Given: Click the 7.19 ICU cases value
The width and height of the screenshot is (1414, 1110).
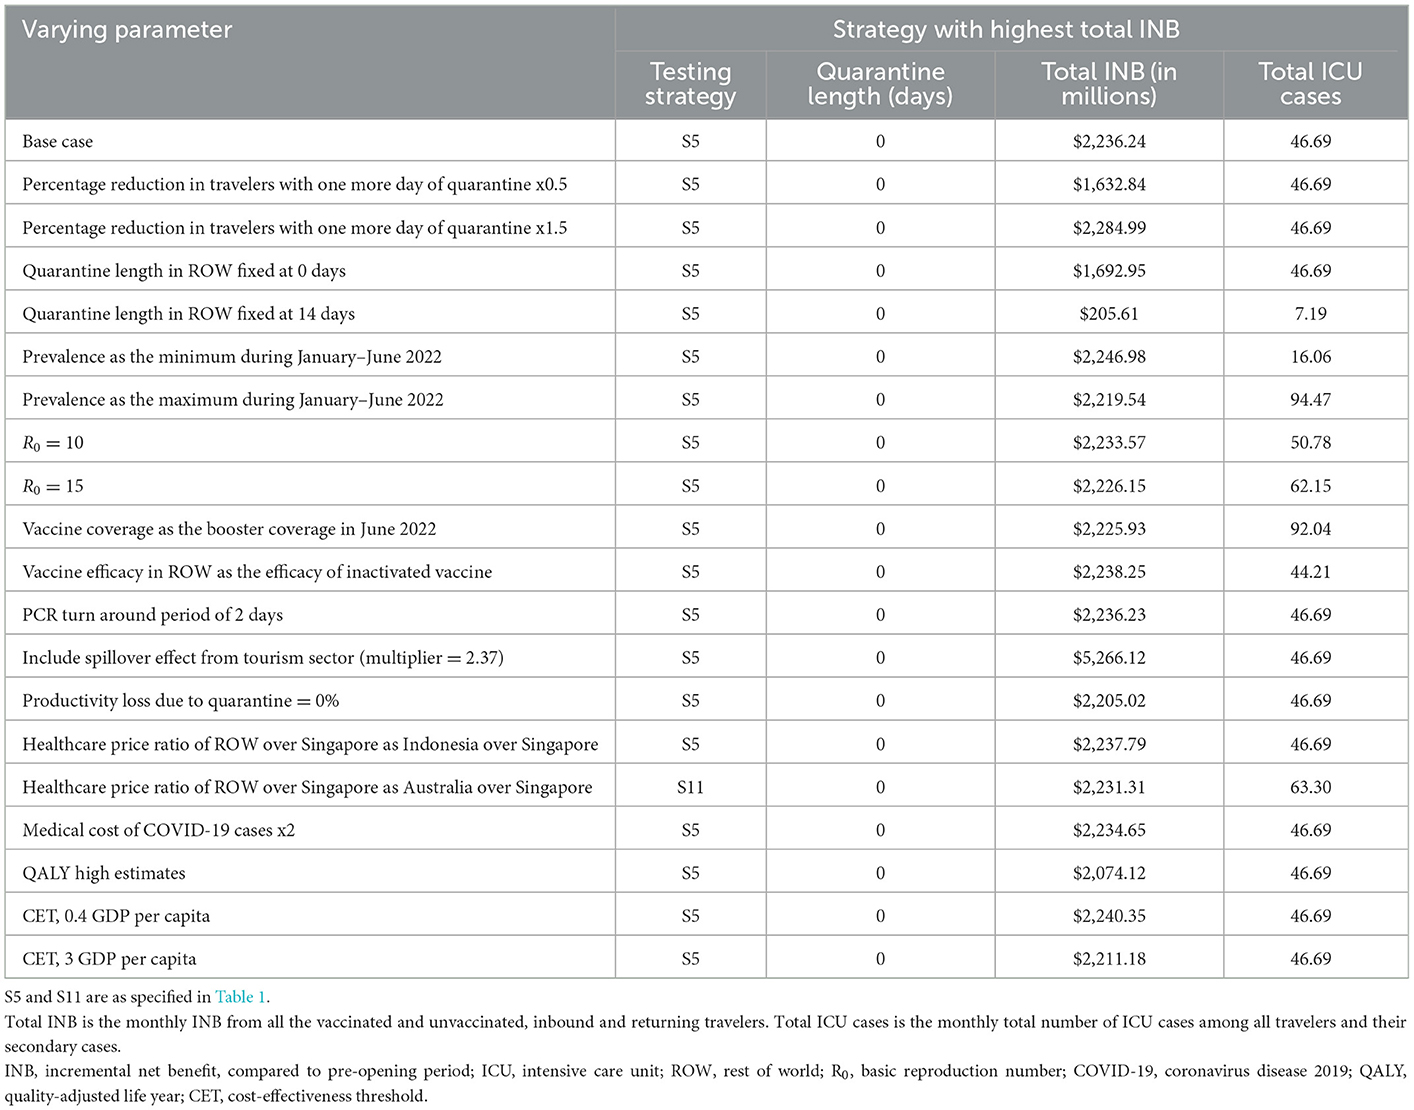Looking at the screenshot, I should [1310, 314].
